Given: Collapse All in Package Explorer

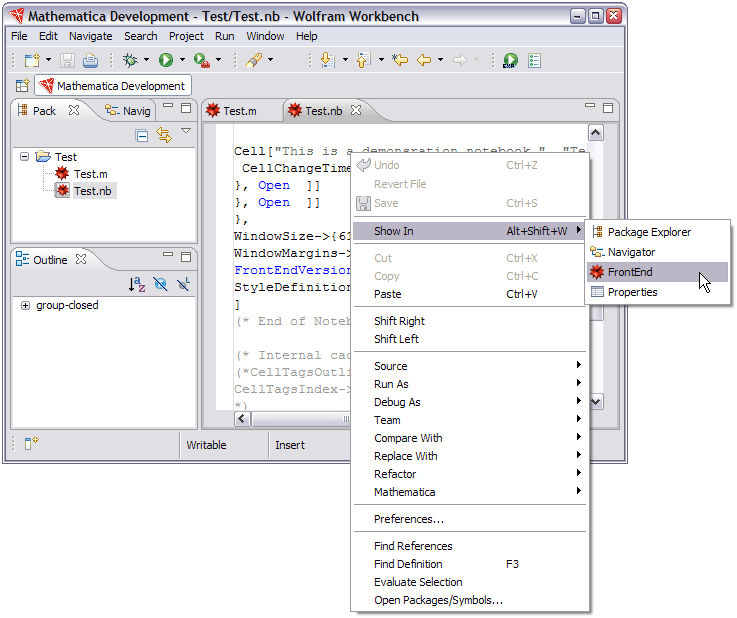Looking at the screenshot, I should [141, 136].
